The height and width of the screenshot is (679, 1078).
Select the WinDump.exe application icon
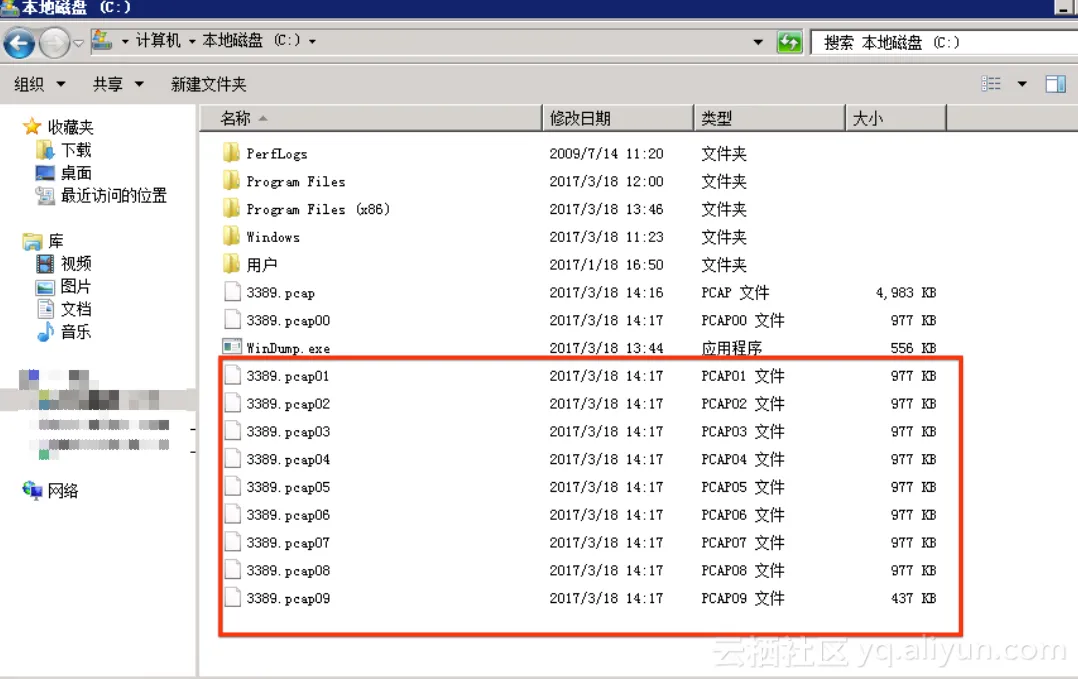point(232,348)
